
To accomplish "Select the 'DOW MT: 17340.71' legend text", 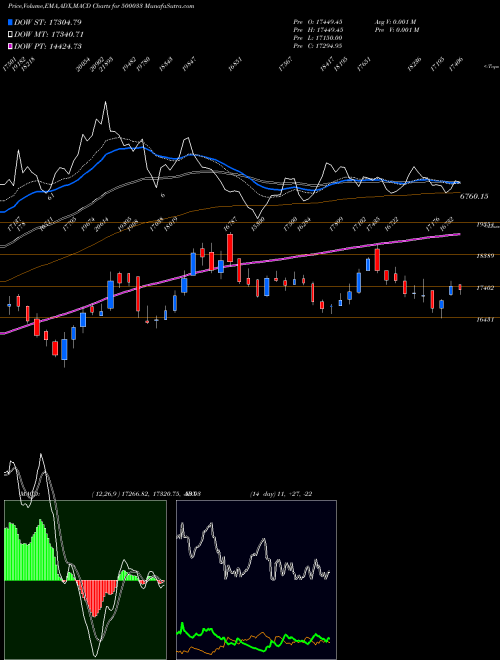I will (48, 35).
